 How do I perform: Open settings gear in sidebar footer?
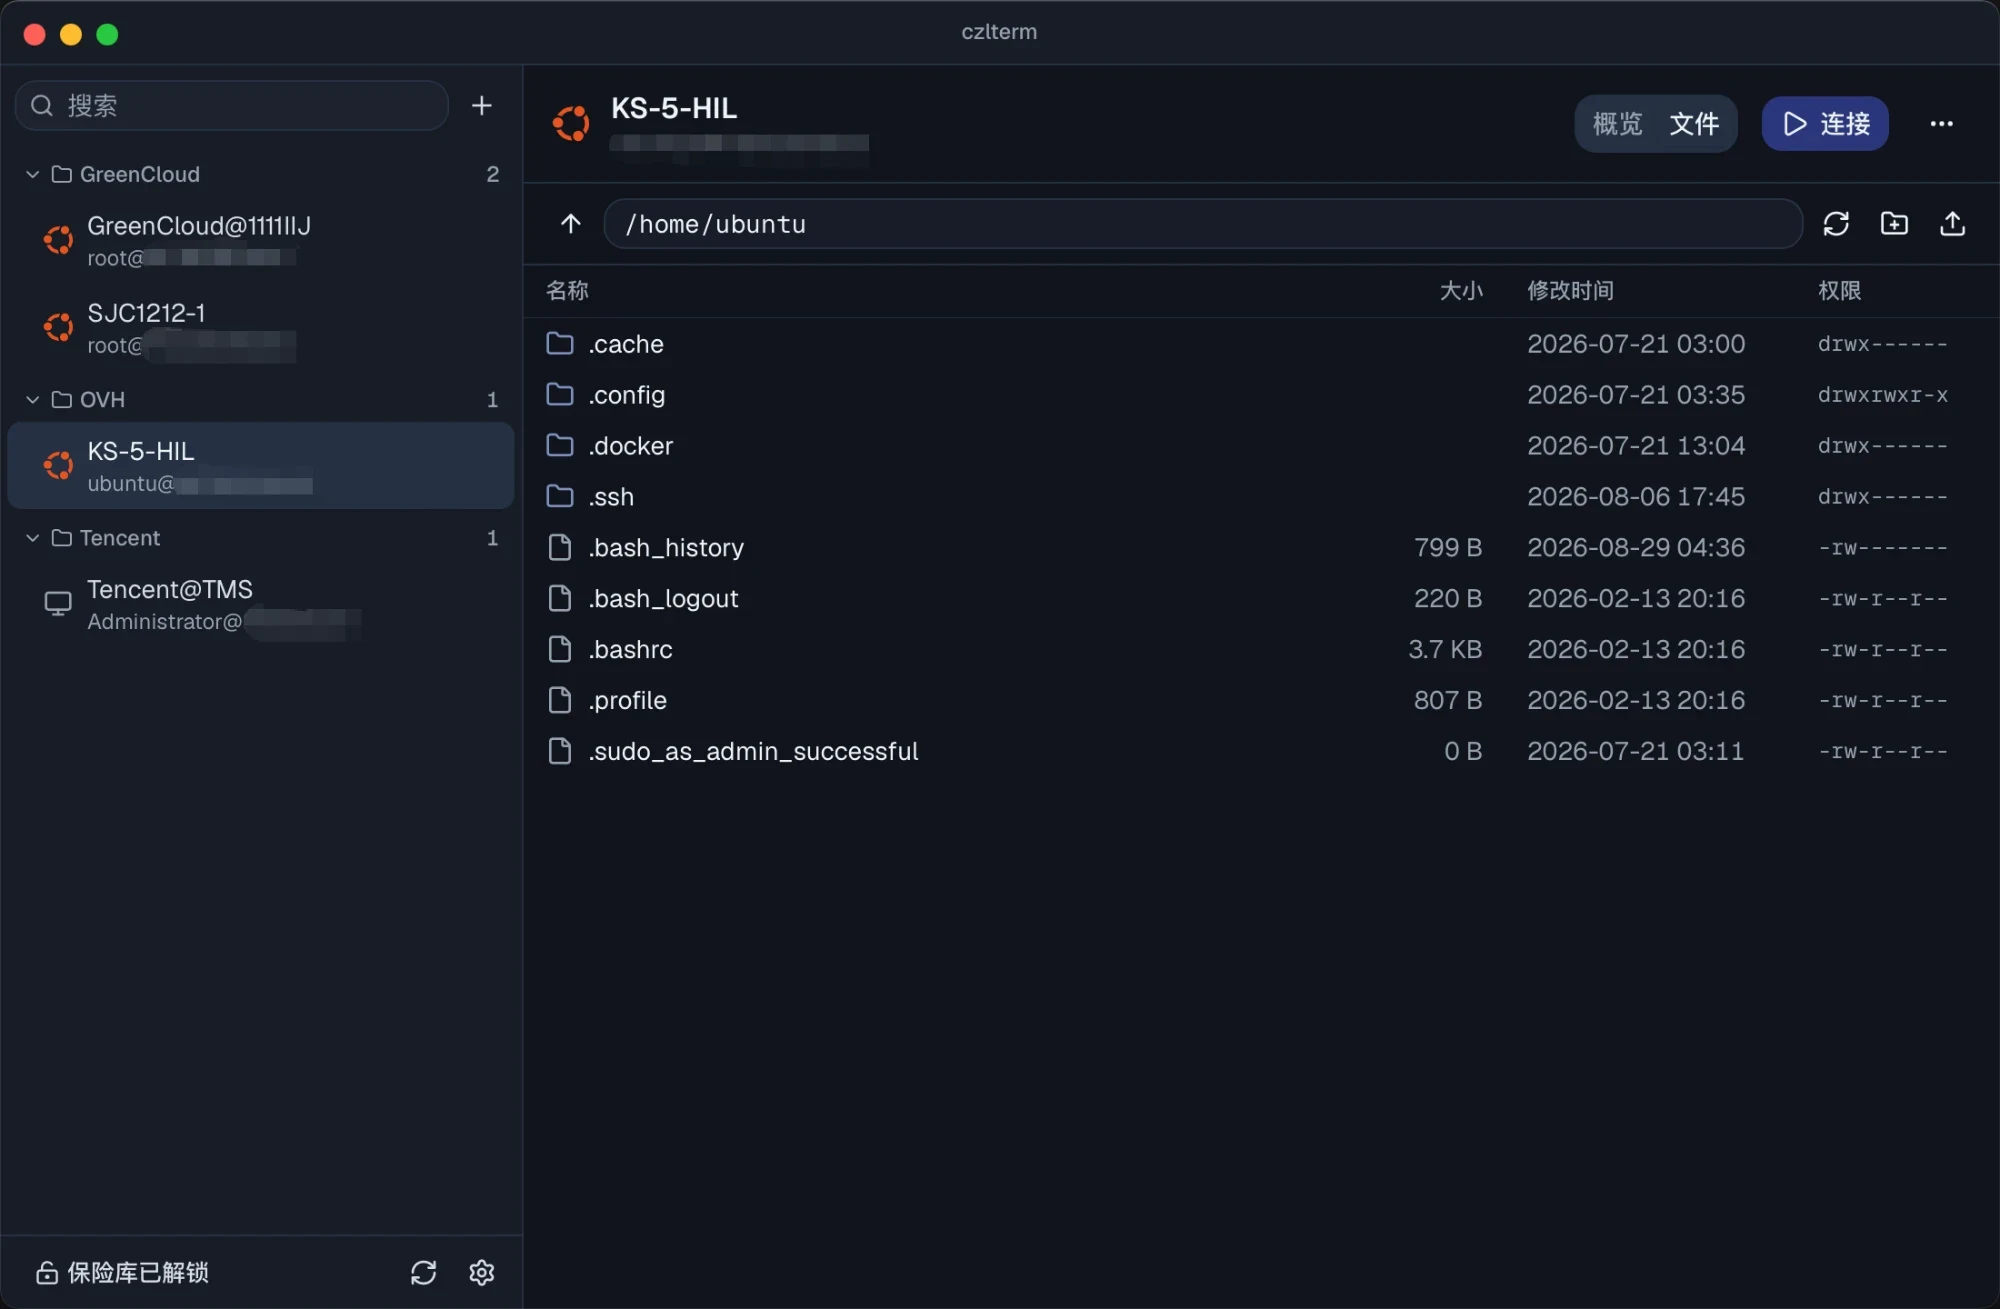pos(482,1272)
